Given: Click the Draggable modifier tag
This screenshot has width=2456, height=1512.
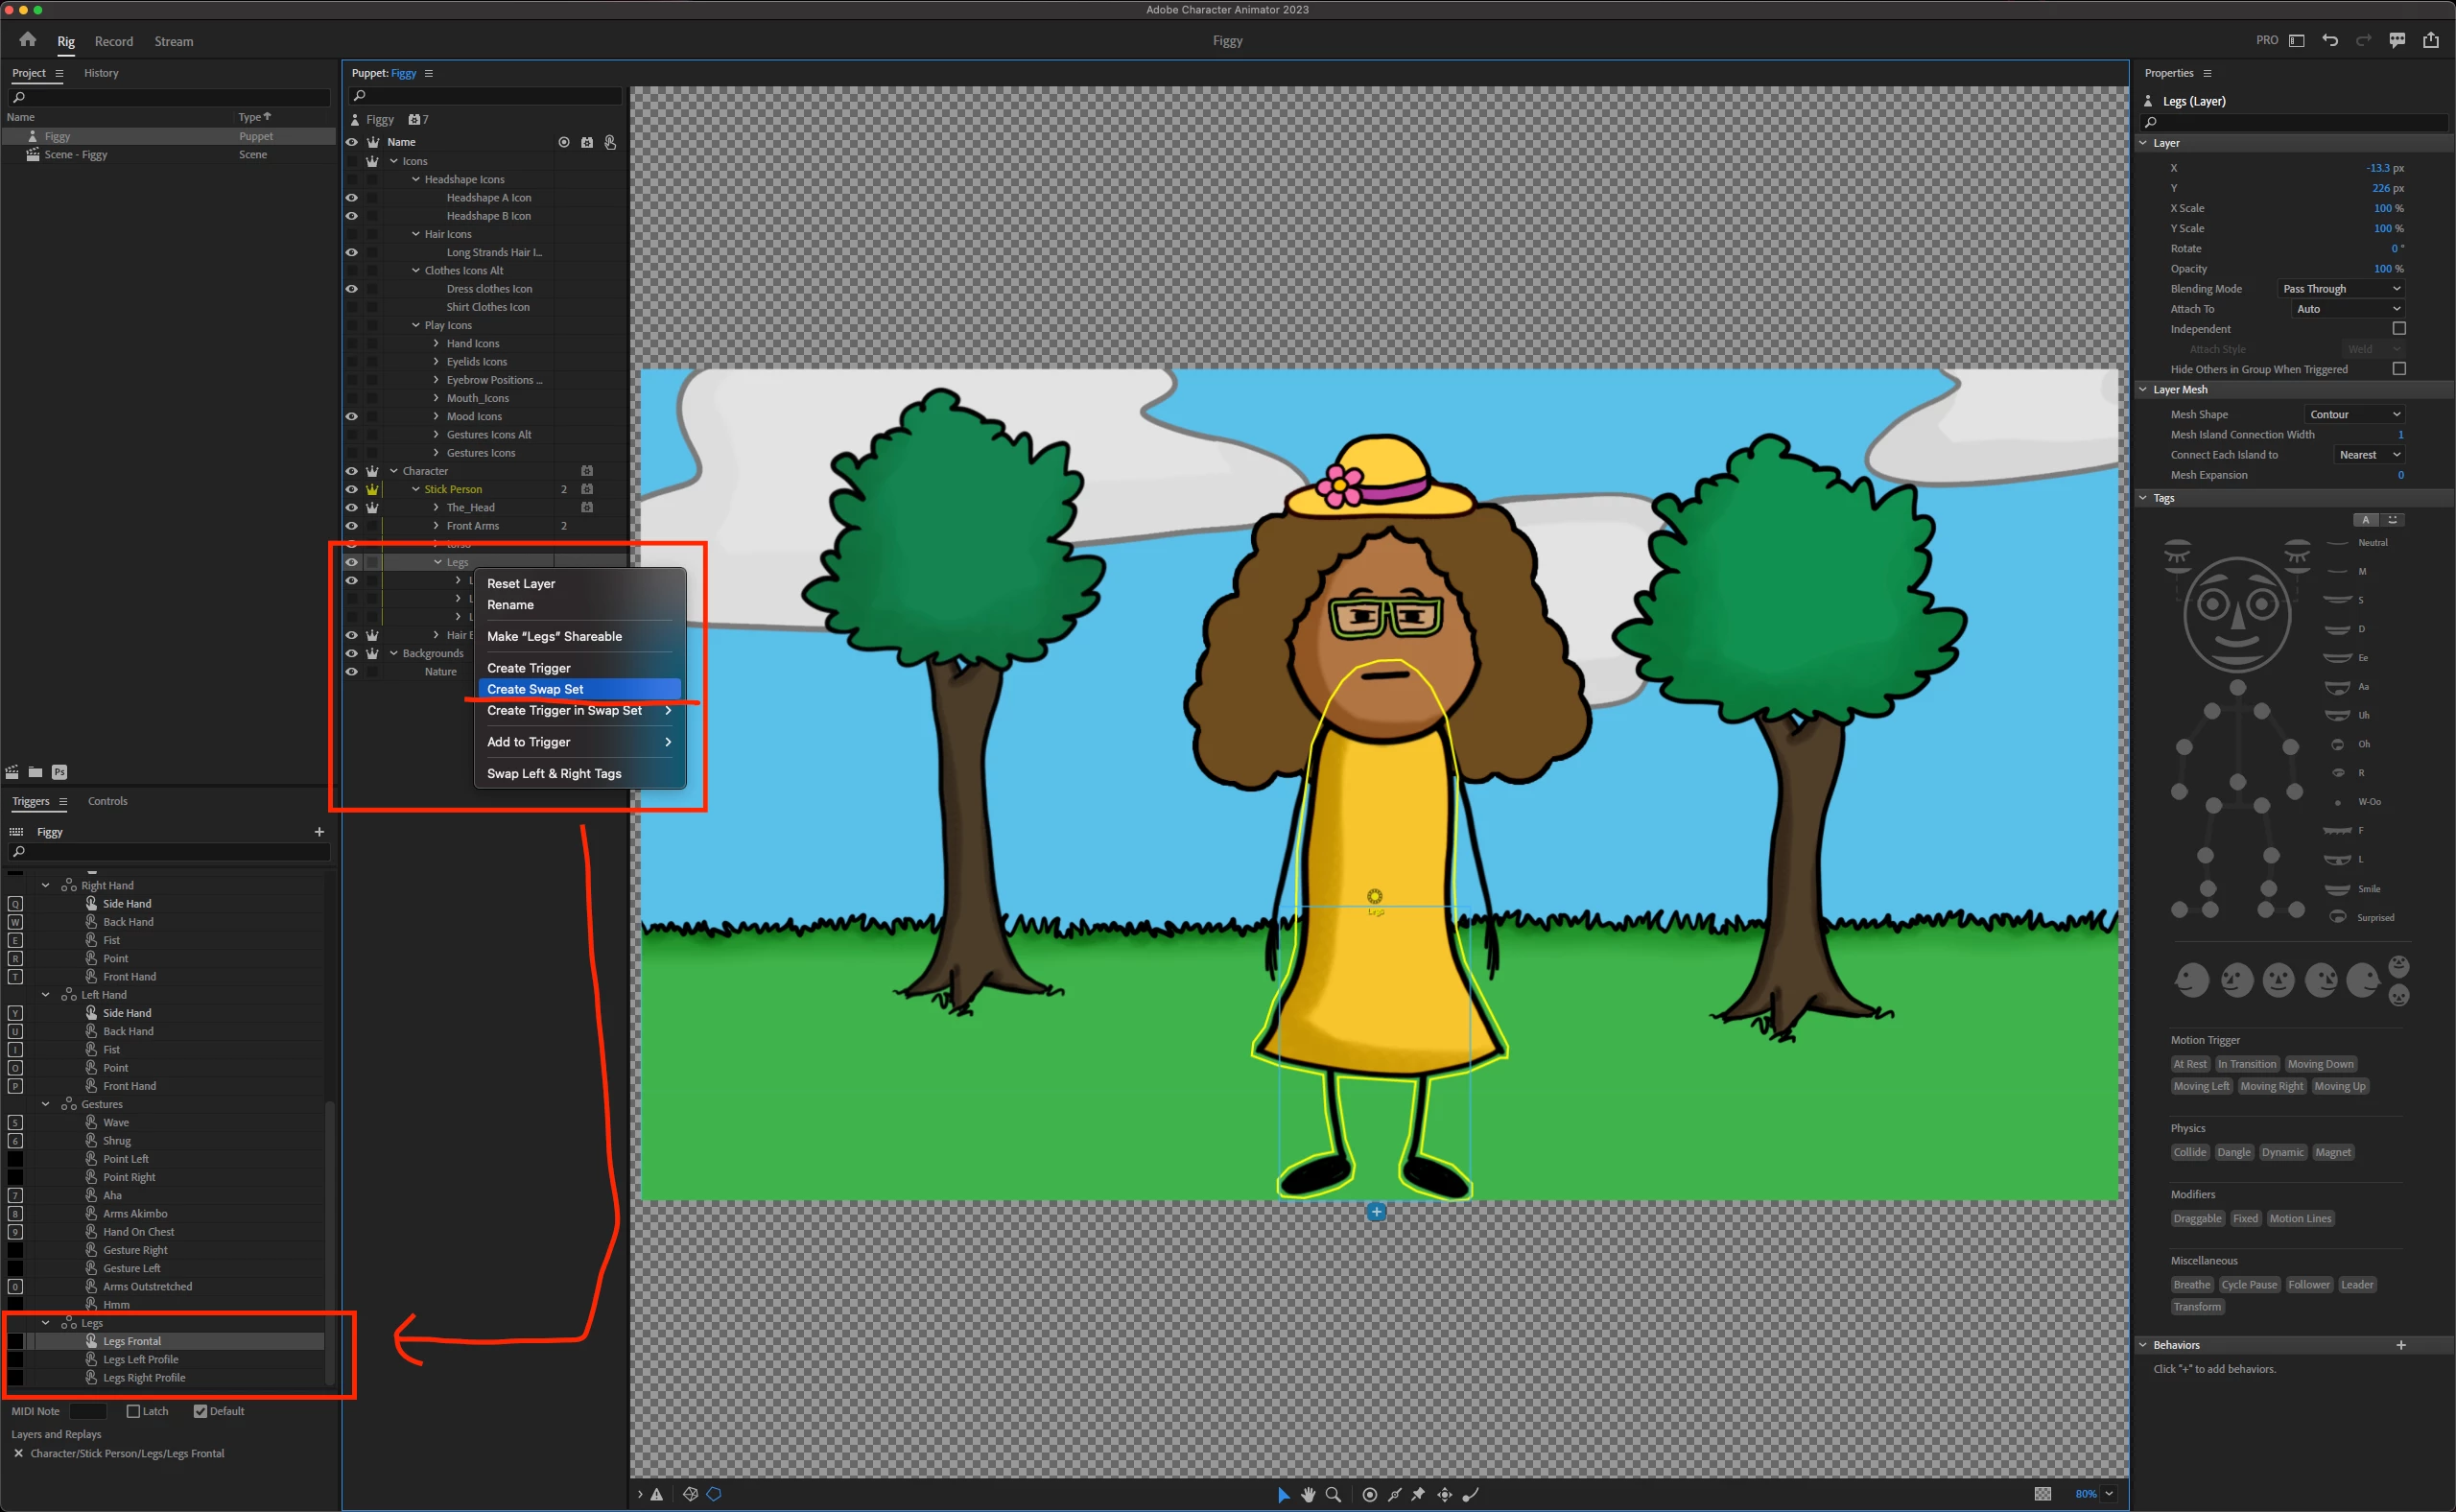Looking at the screenshot, I should 2196,1218.
